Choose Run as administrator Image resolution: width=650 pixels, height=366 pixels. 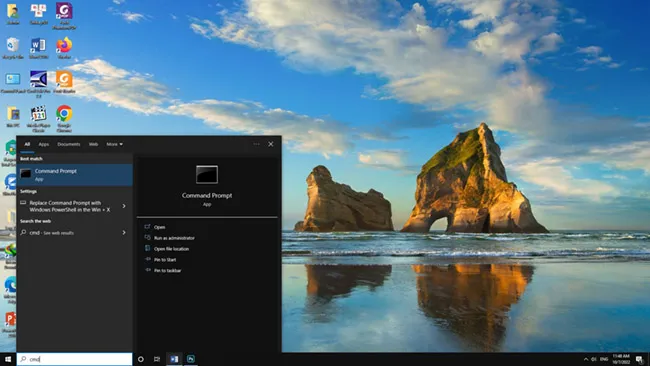coord(174,238)
